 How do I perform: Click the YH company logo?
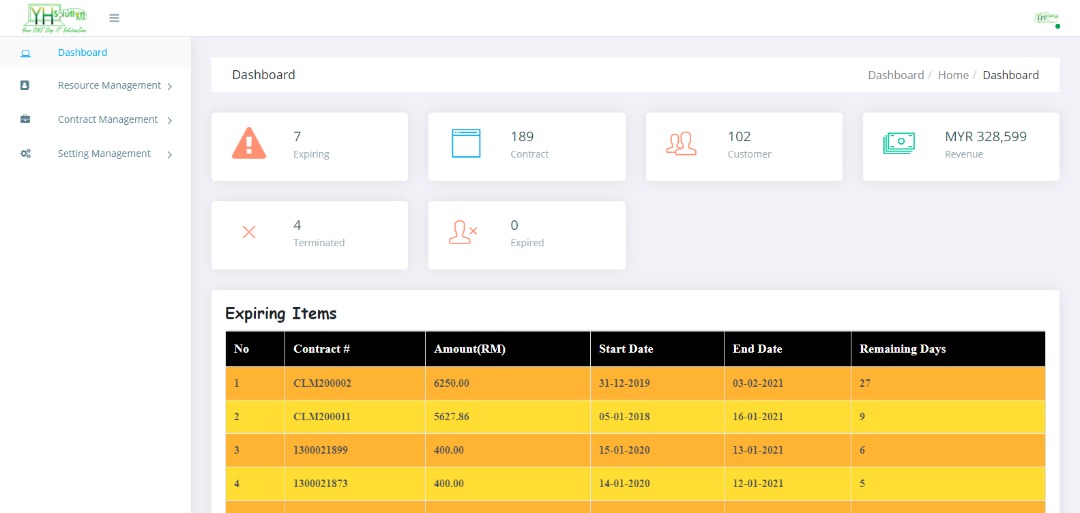click(x=56, y=18)
